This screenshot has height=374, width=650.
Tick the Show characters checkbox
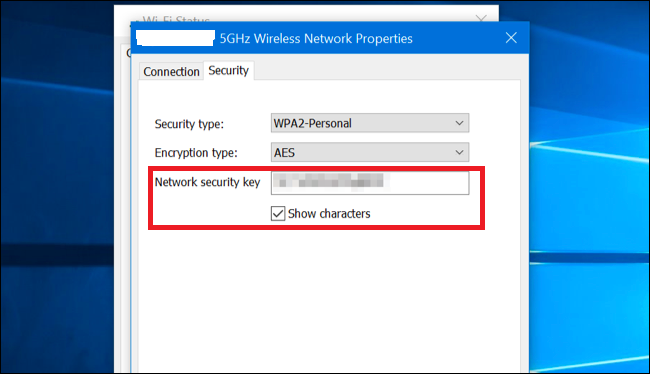point(278,214)
